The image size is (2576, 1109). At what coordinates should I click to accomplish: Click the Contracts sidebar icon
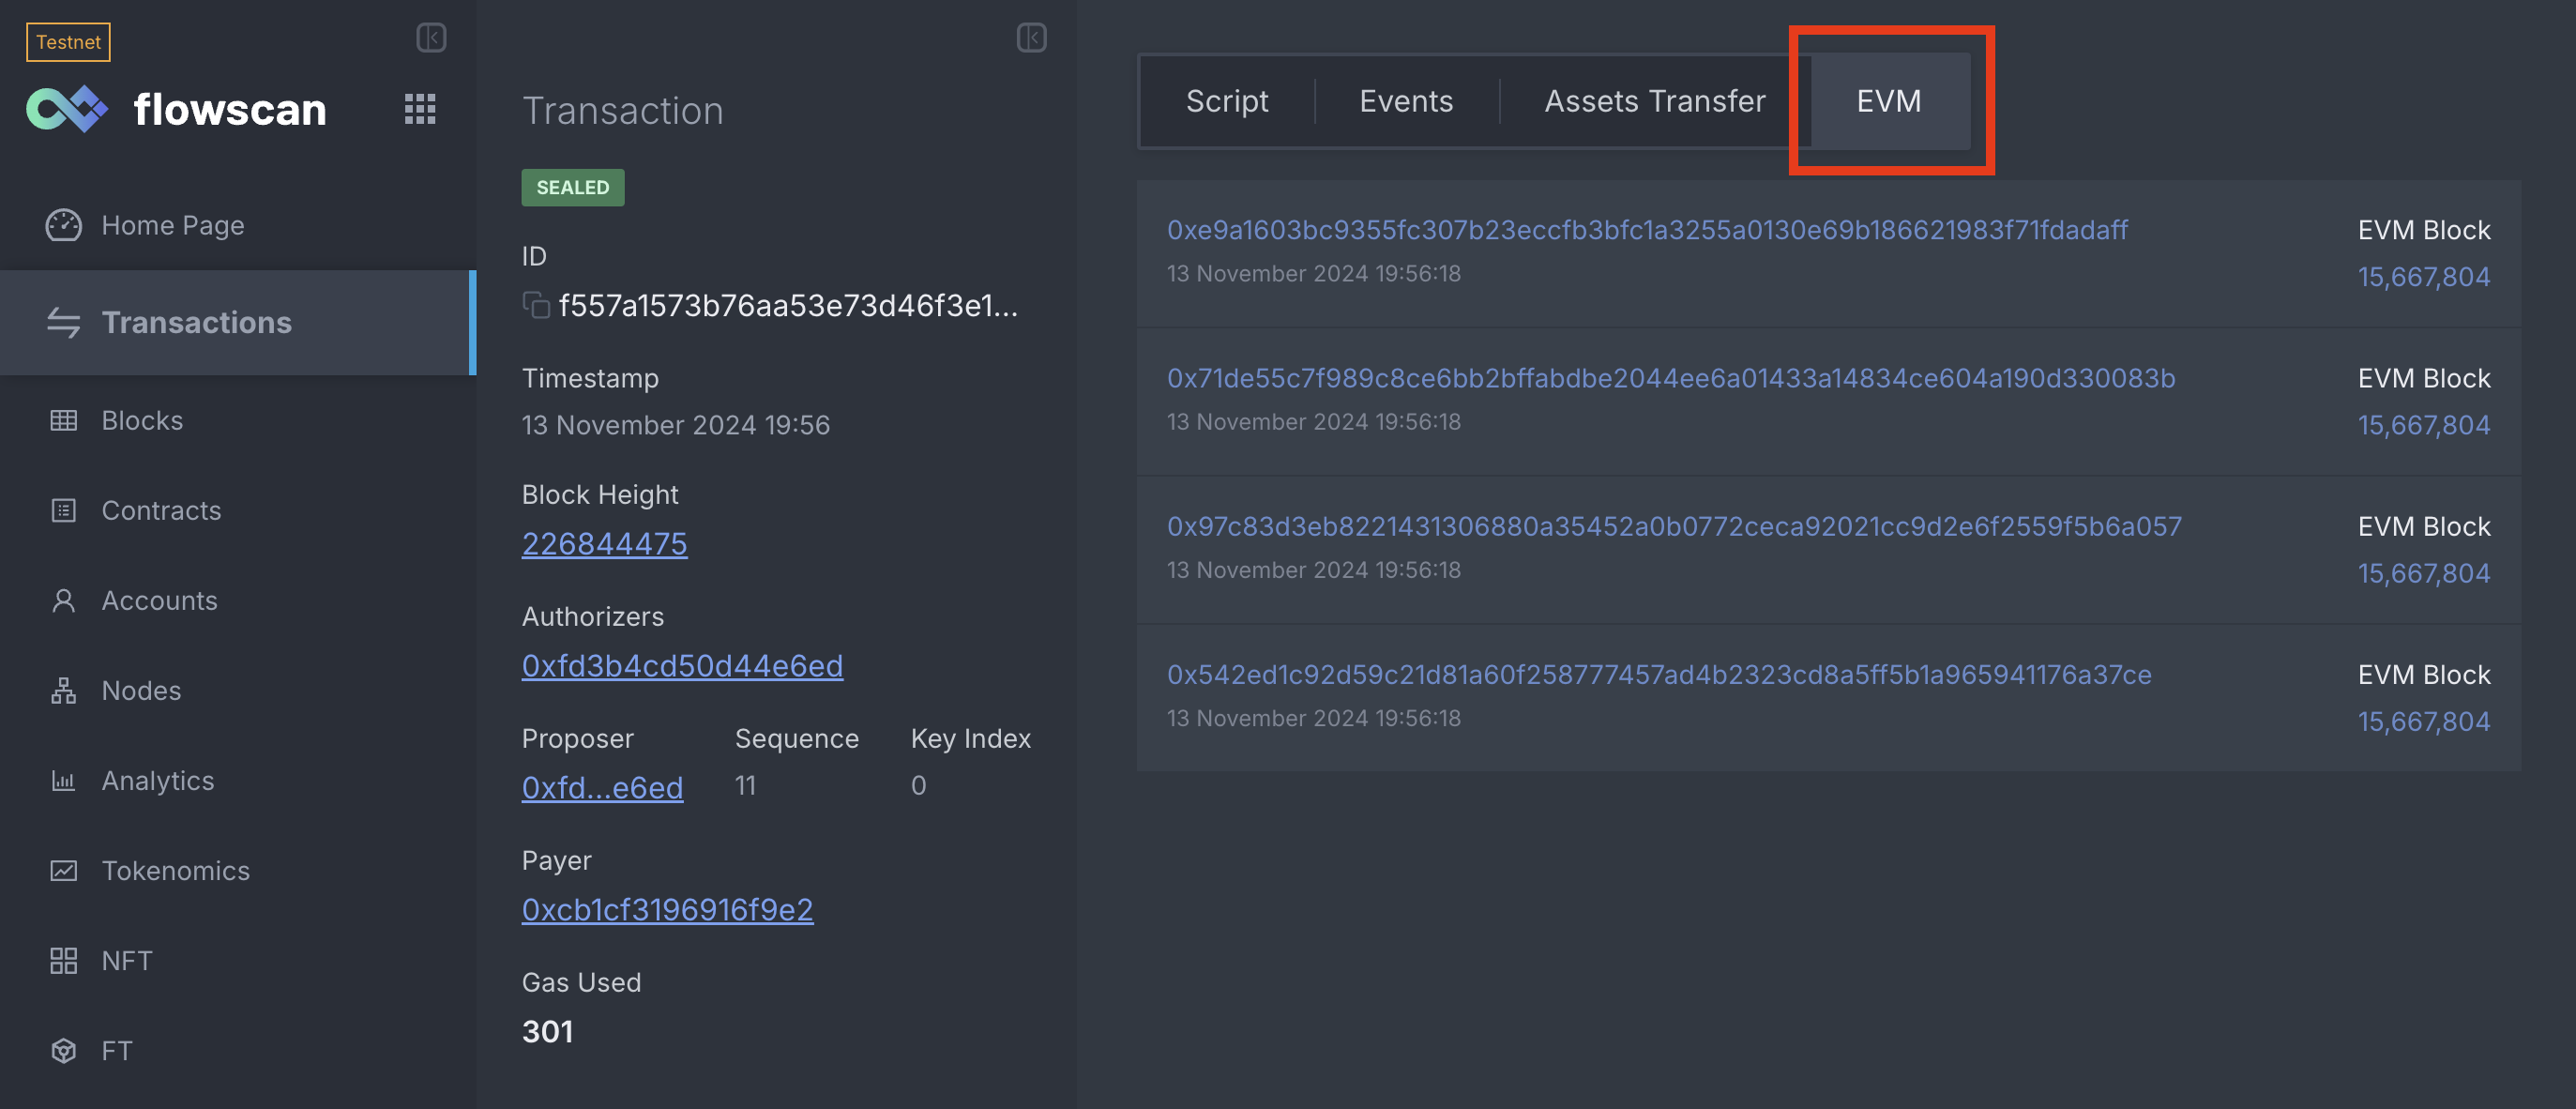[64, 510]
